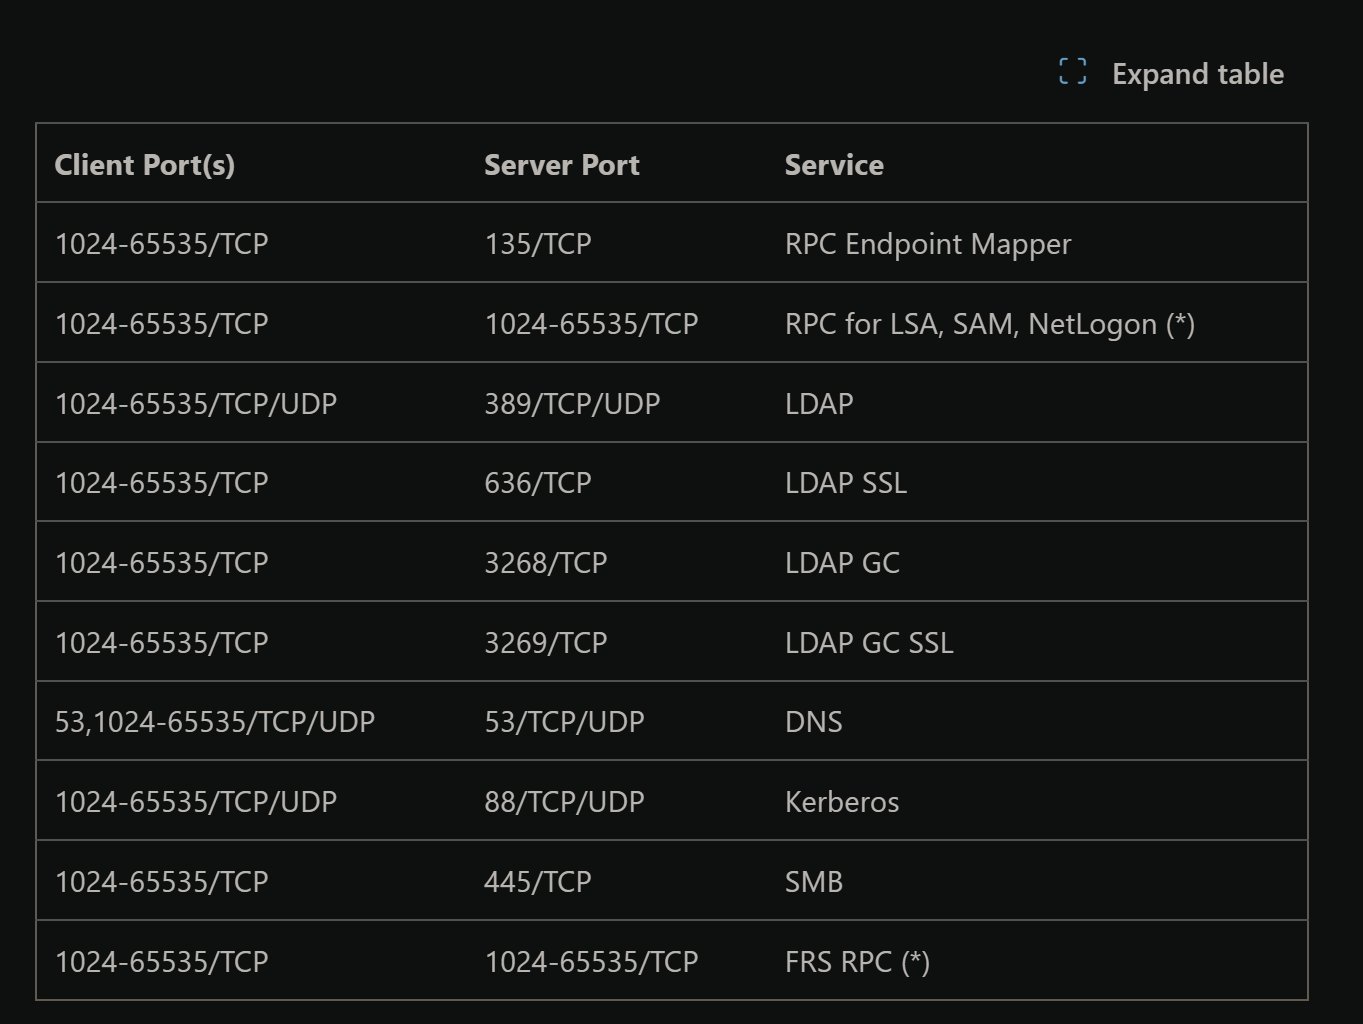Select the Service column header
1363x1024 pixels.
click(833, 164)
